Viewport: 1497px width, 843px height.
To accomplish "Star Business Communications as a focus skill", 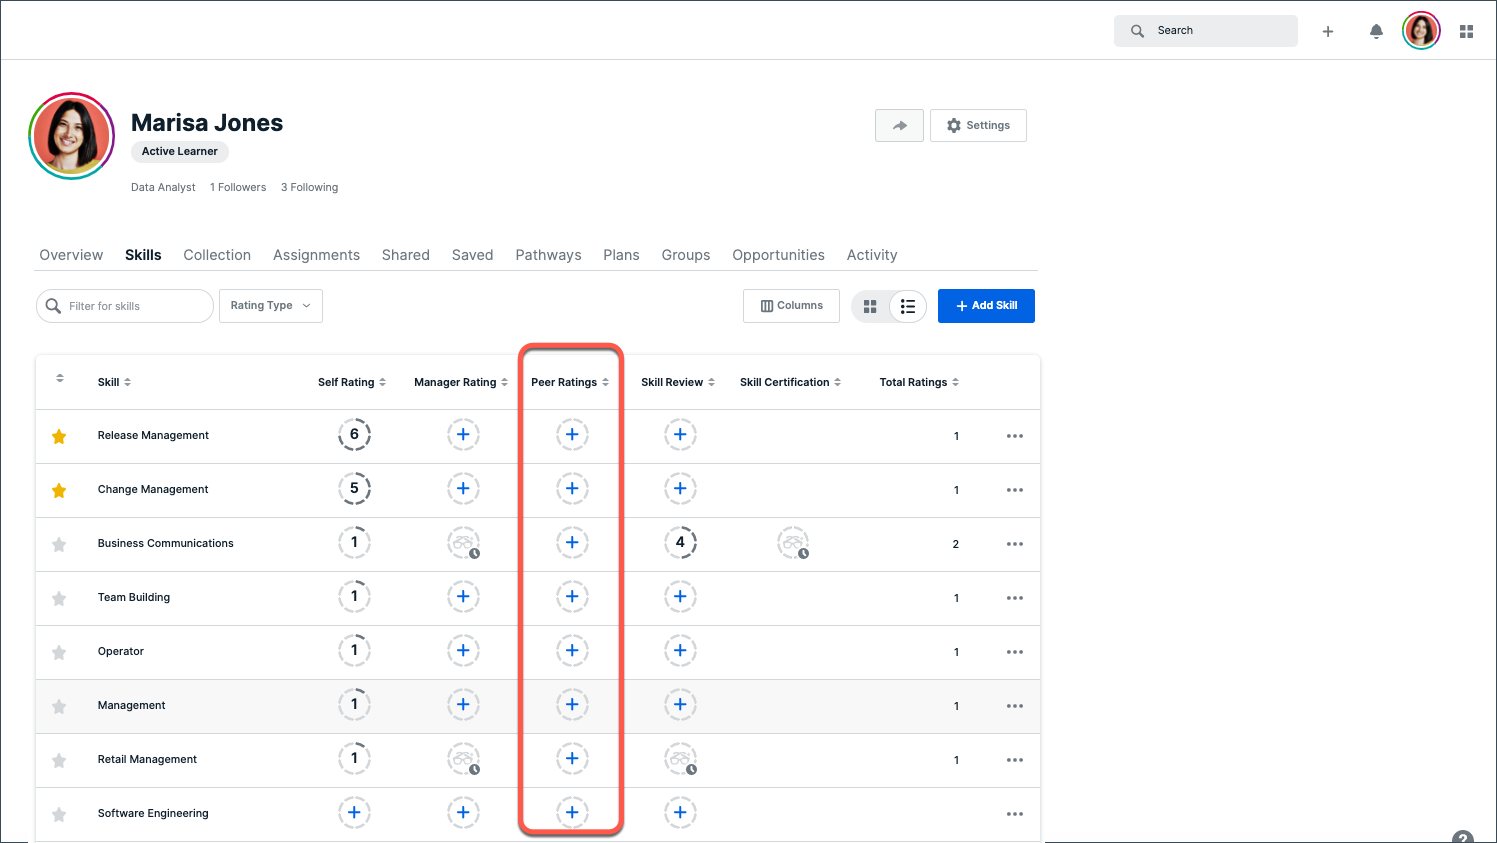I will 58,543.
